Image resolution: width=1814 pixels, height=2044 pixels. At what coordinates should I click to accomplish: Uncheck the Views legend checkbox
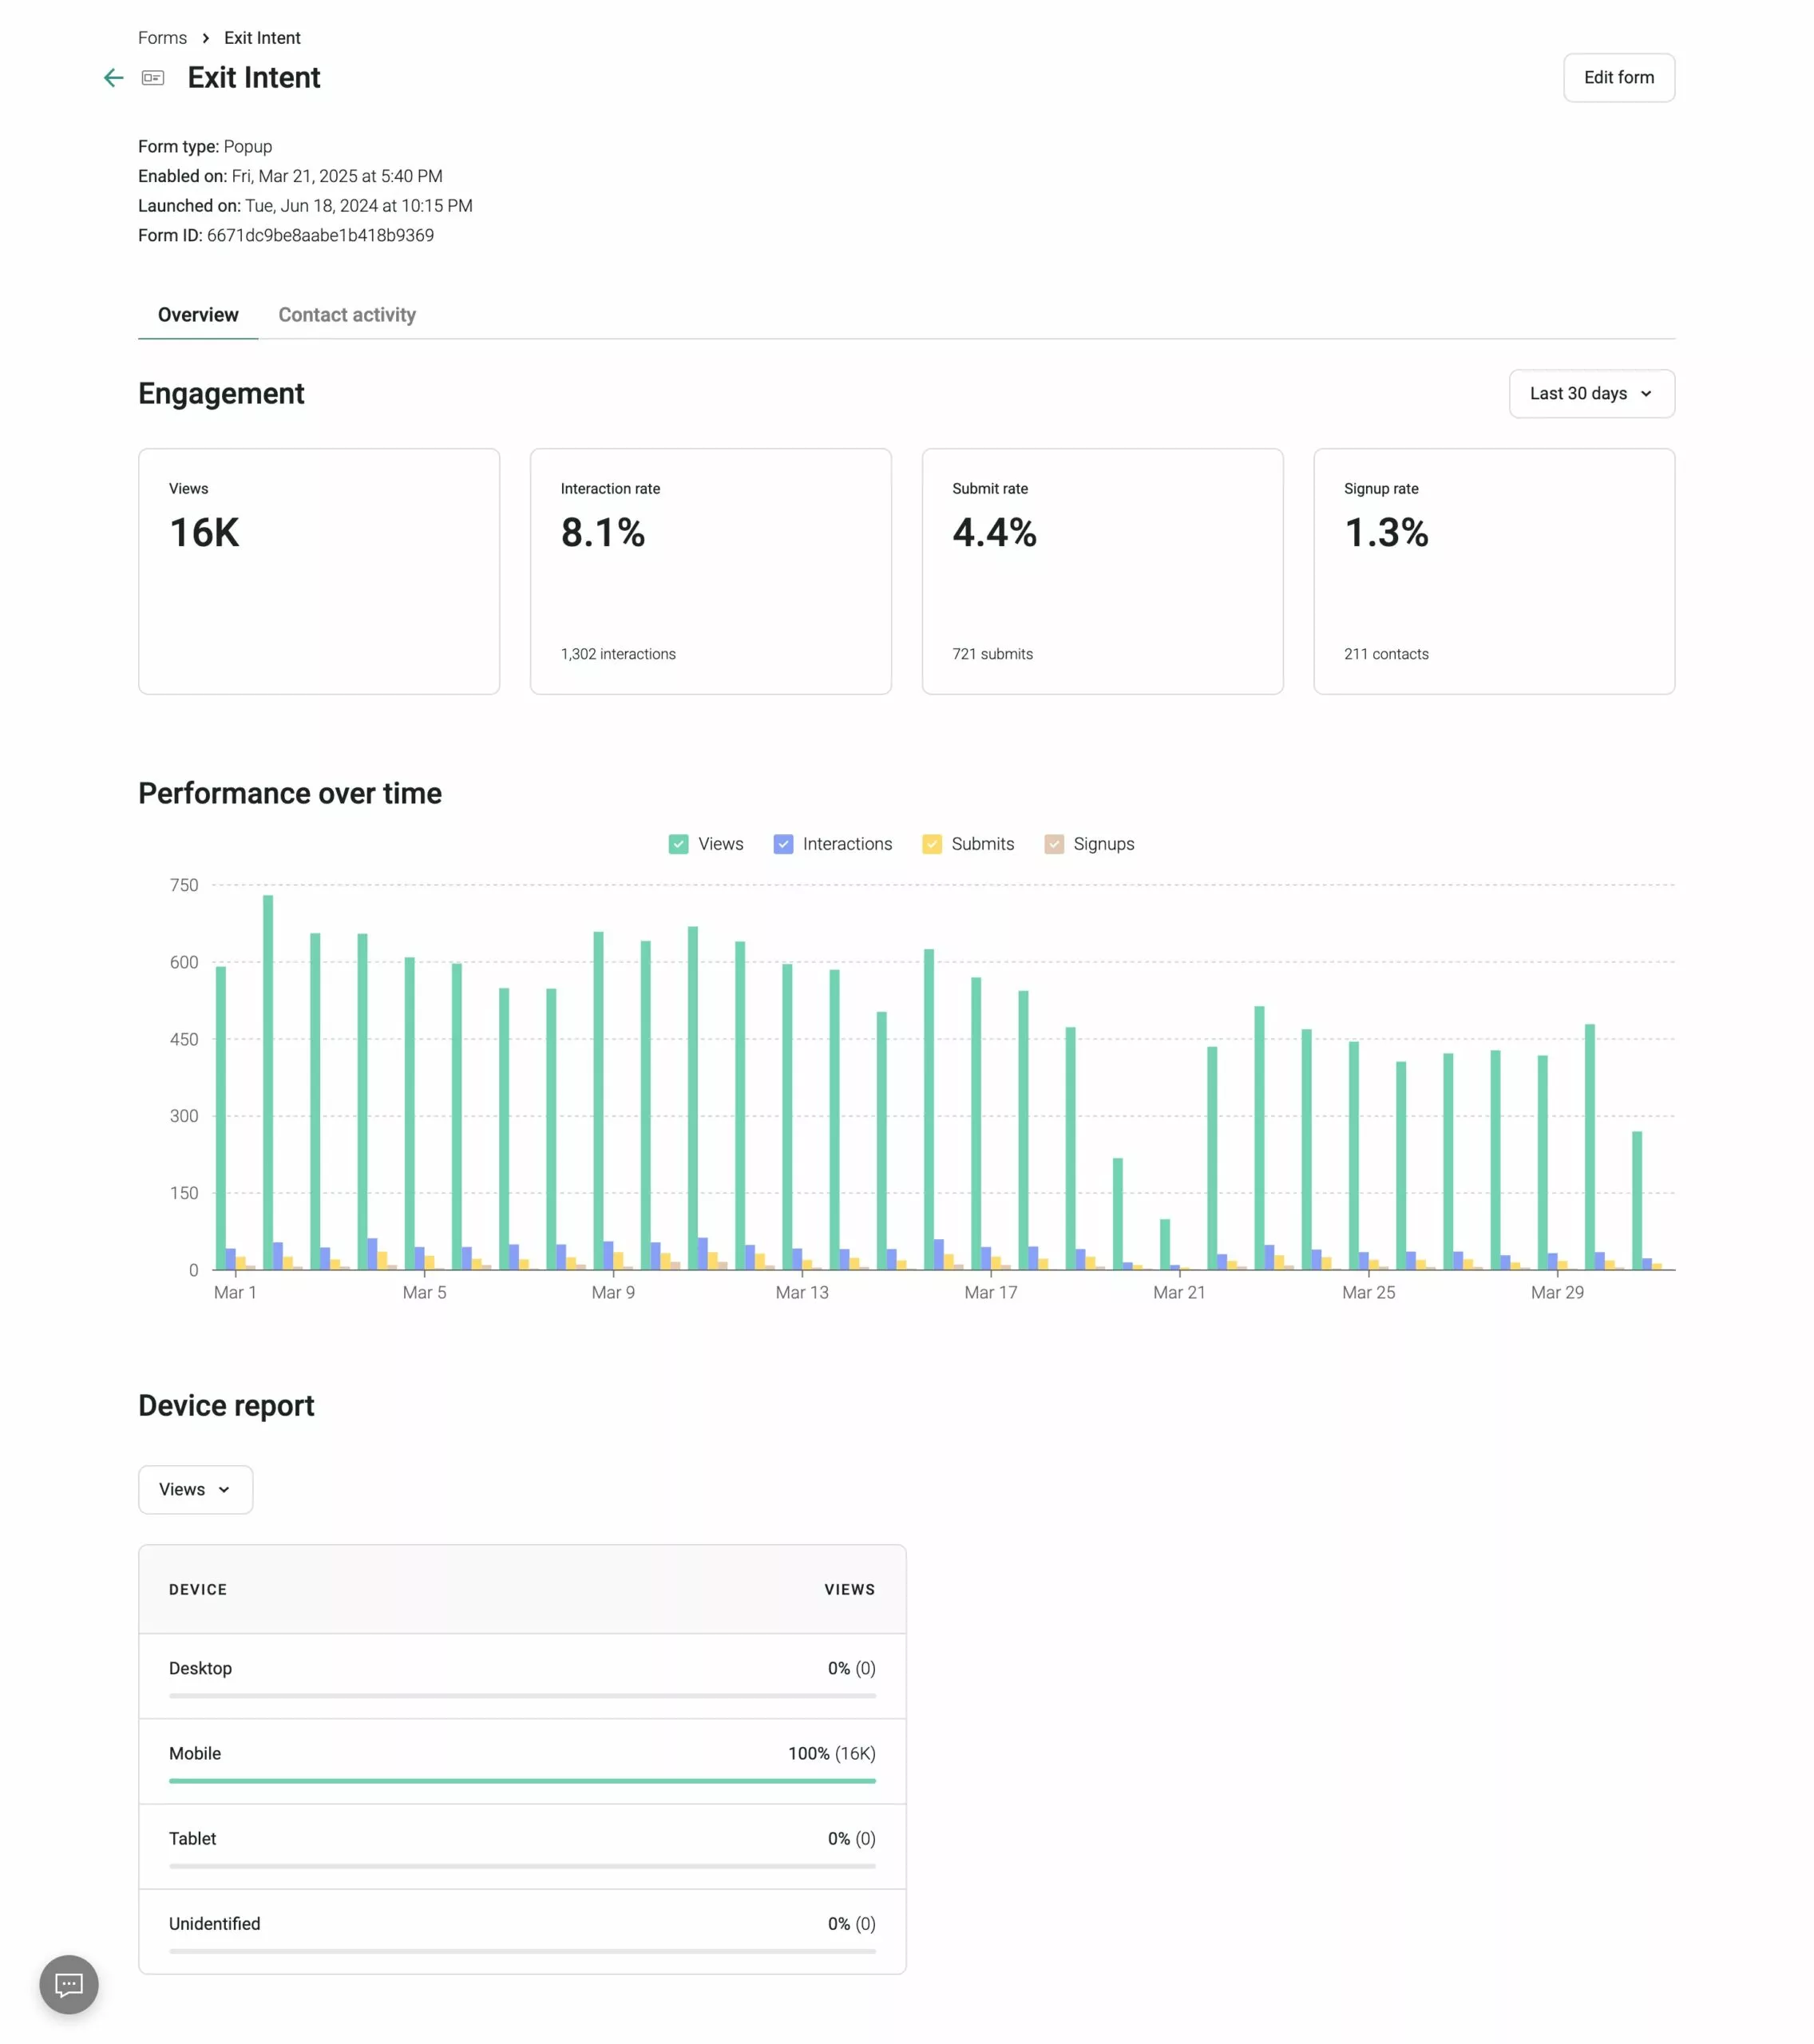coord(678,844)
